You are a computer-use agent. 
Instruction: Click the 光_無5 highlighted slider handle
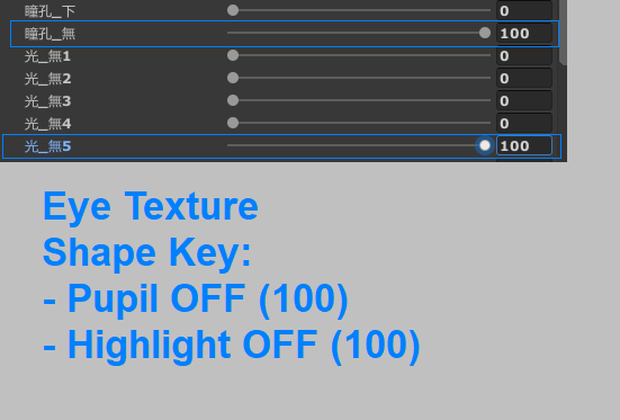485,146
